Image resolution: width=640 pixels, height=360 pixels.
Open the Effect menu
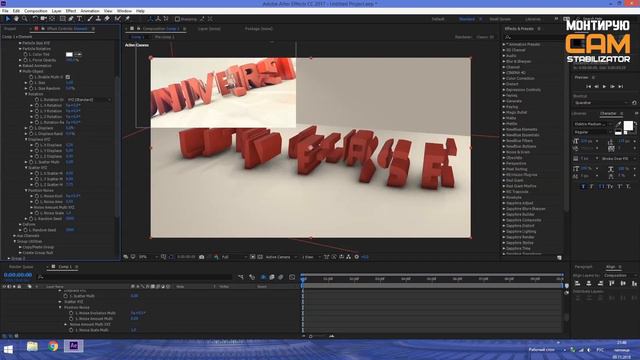pyautogui.click(x=71, y=11)
